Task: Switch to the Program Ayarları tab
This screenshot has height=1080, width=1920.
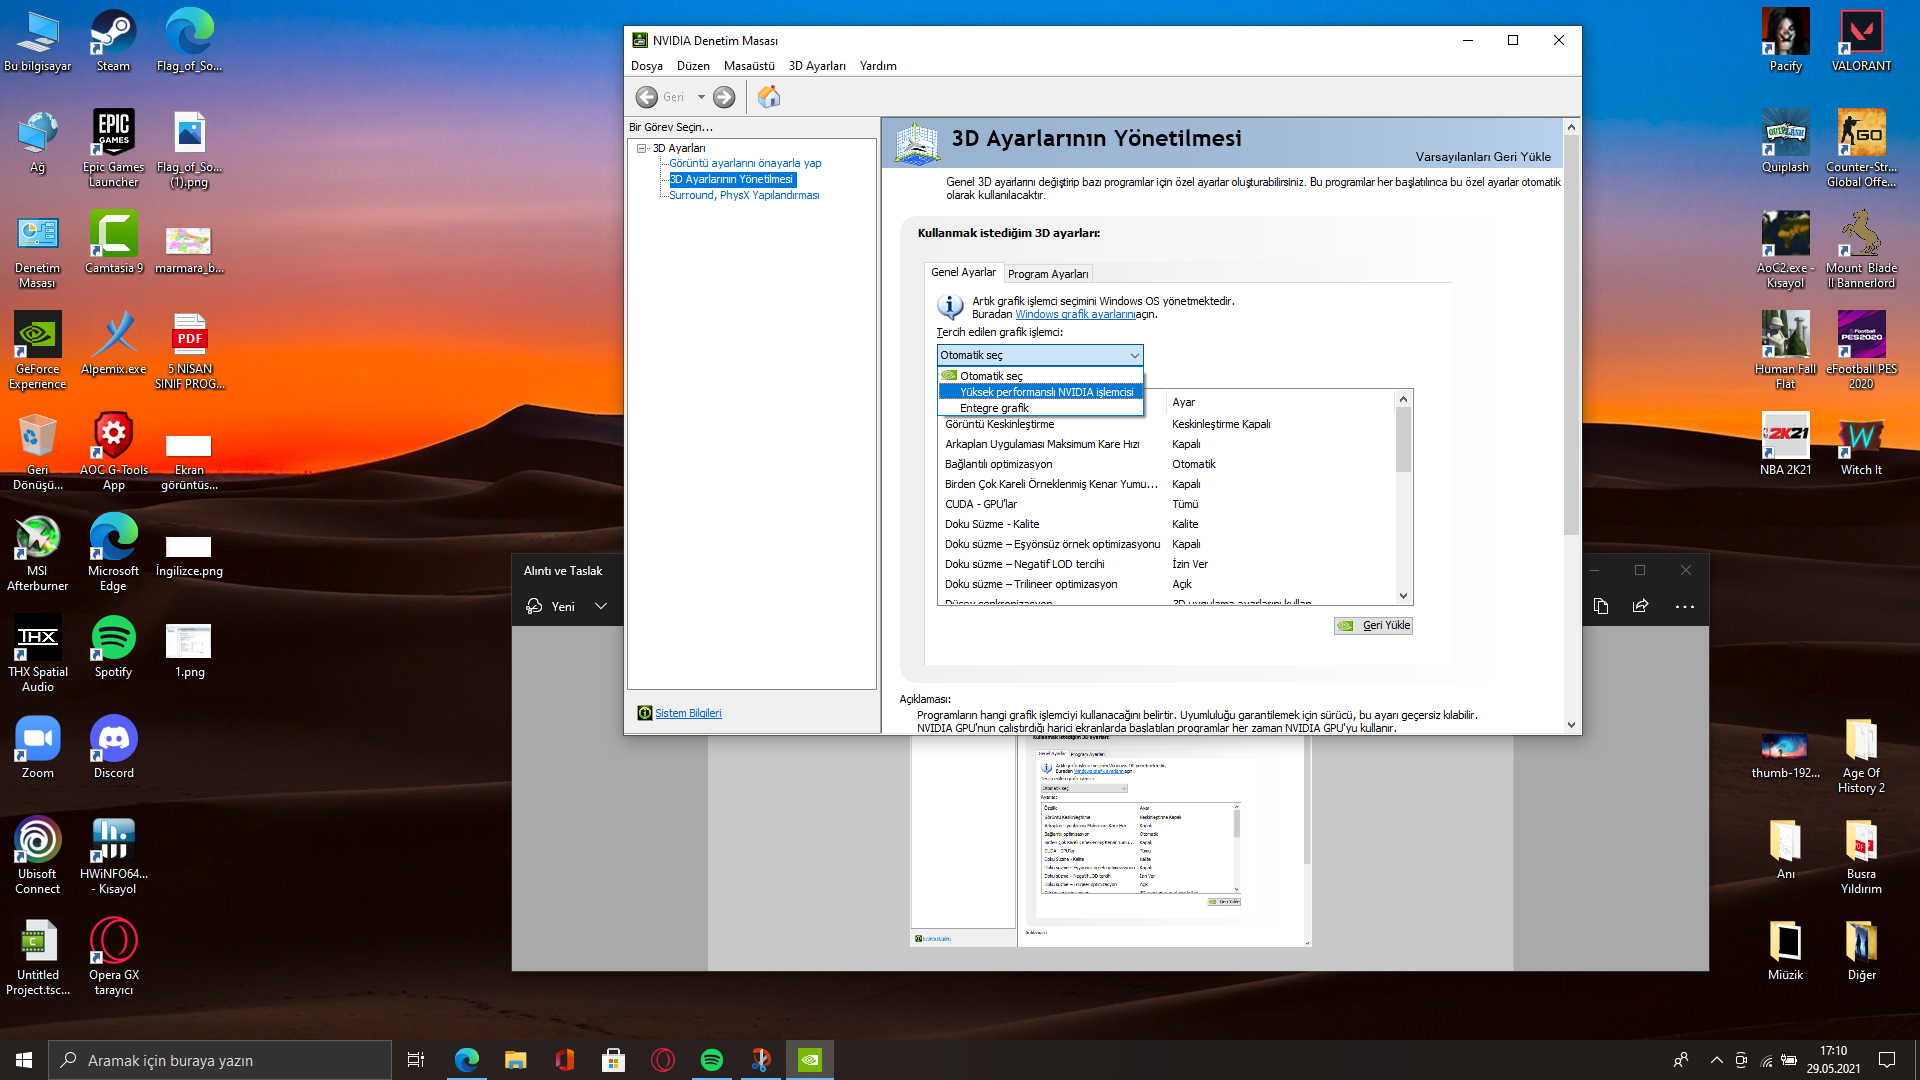Action: 1047,274
